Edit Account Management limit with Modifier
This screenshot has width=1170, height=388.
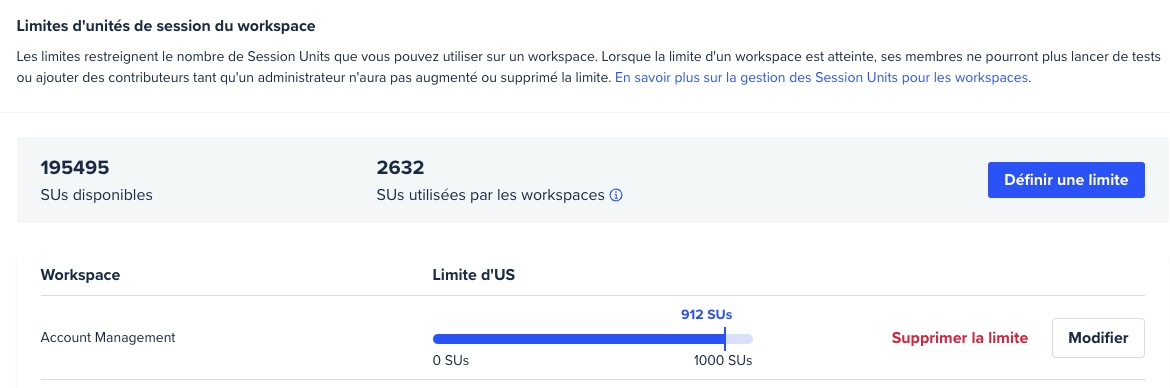pos(1098,338)
